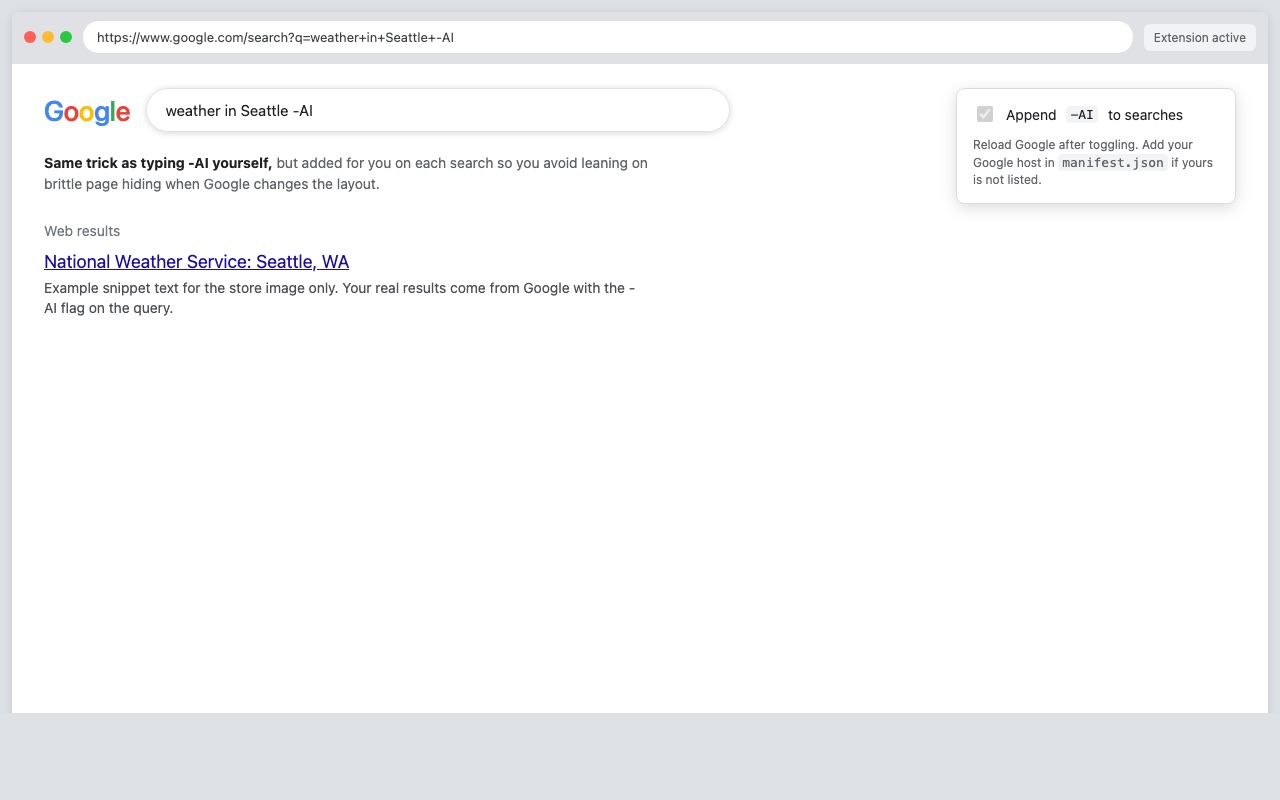Click the Google search box
Screen dimensions: 1280x800
point(438,110)
